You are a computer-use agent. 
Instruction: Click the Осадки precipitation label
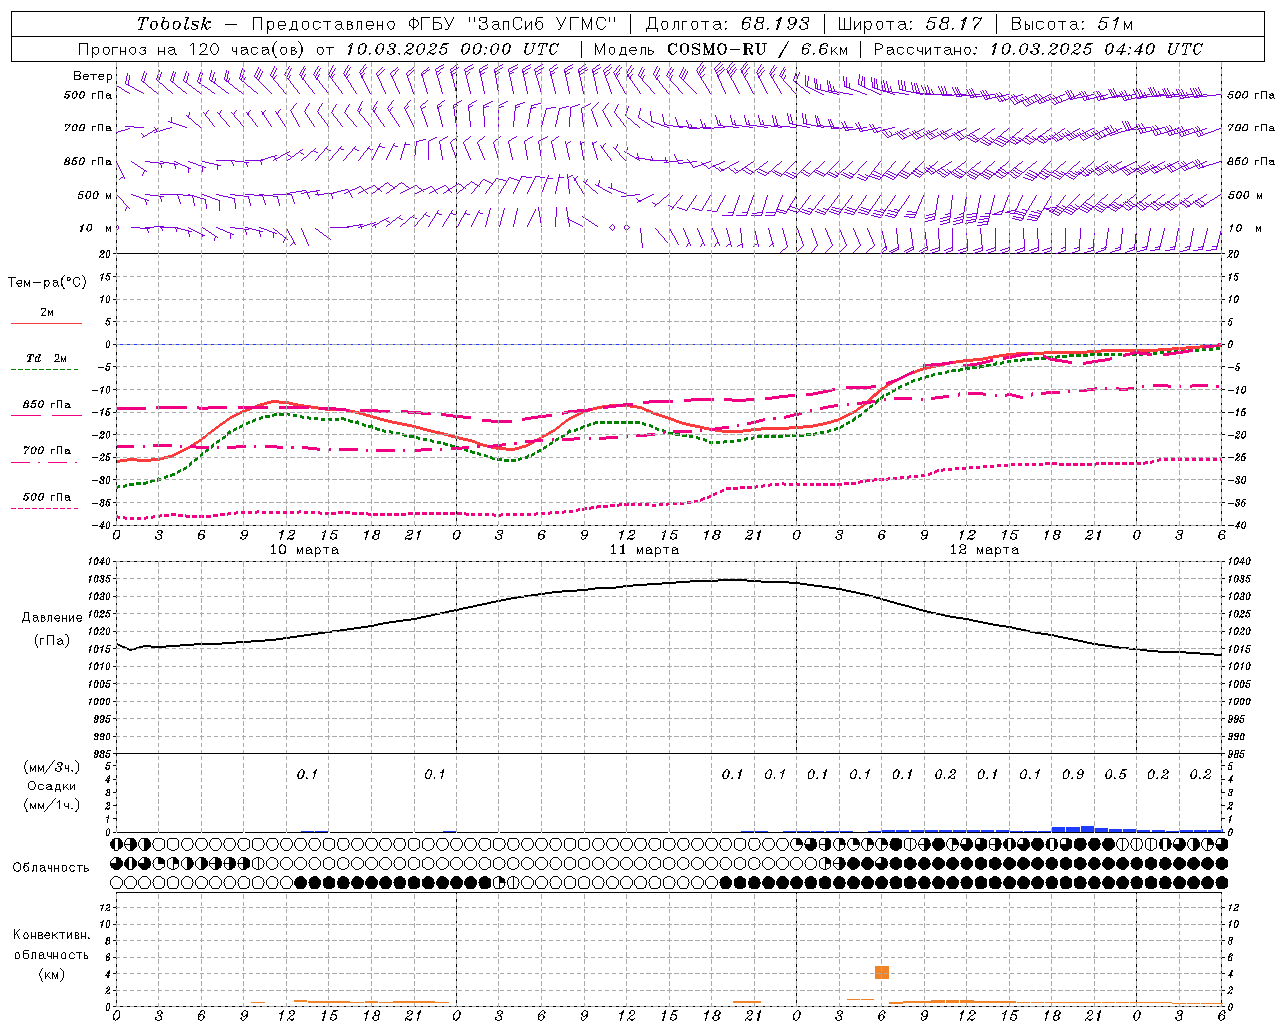pos(52,786)
